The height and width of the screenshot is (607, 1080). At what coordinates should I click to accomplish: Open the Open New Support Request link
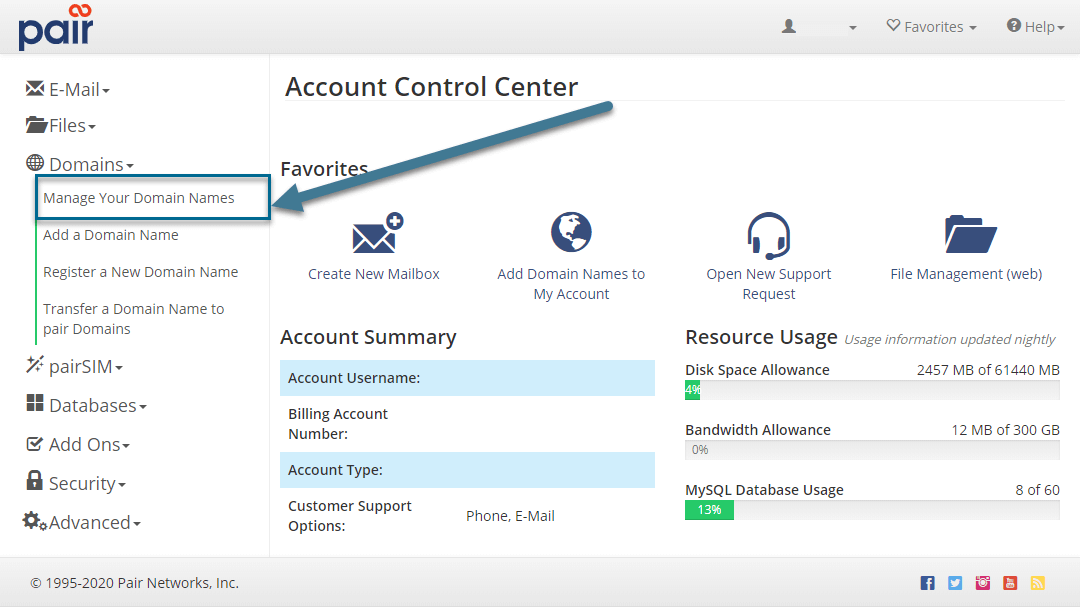point(769,283)
